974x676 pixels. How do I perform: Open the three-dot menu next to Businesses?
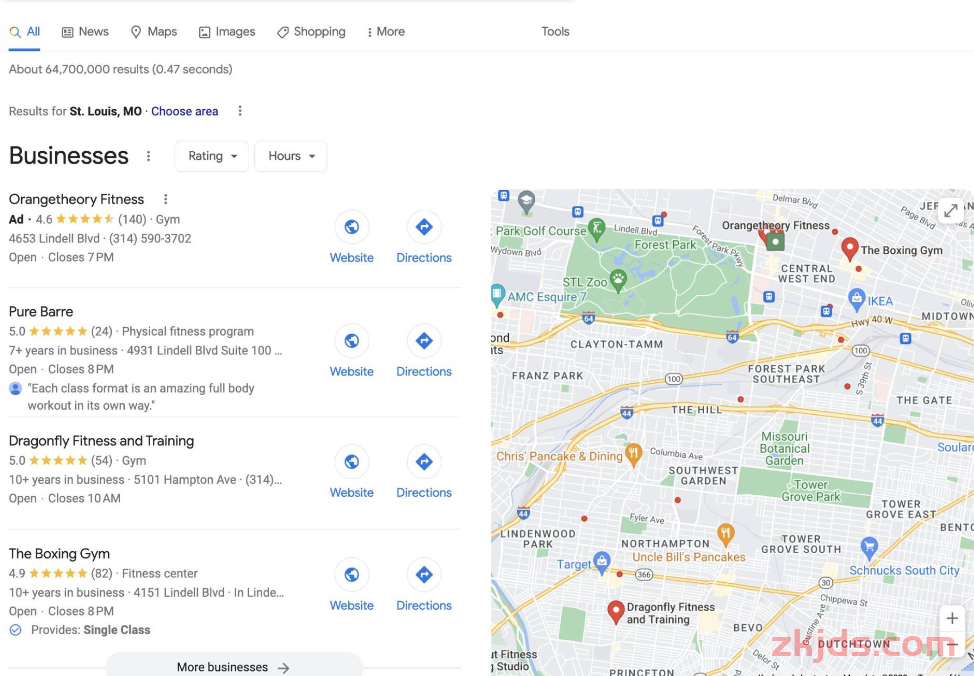pyautogui.click(x=148, y=156)
